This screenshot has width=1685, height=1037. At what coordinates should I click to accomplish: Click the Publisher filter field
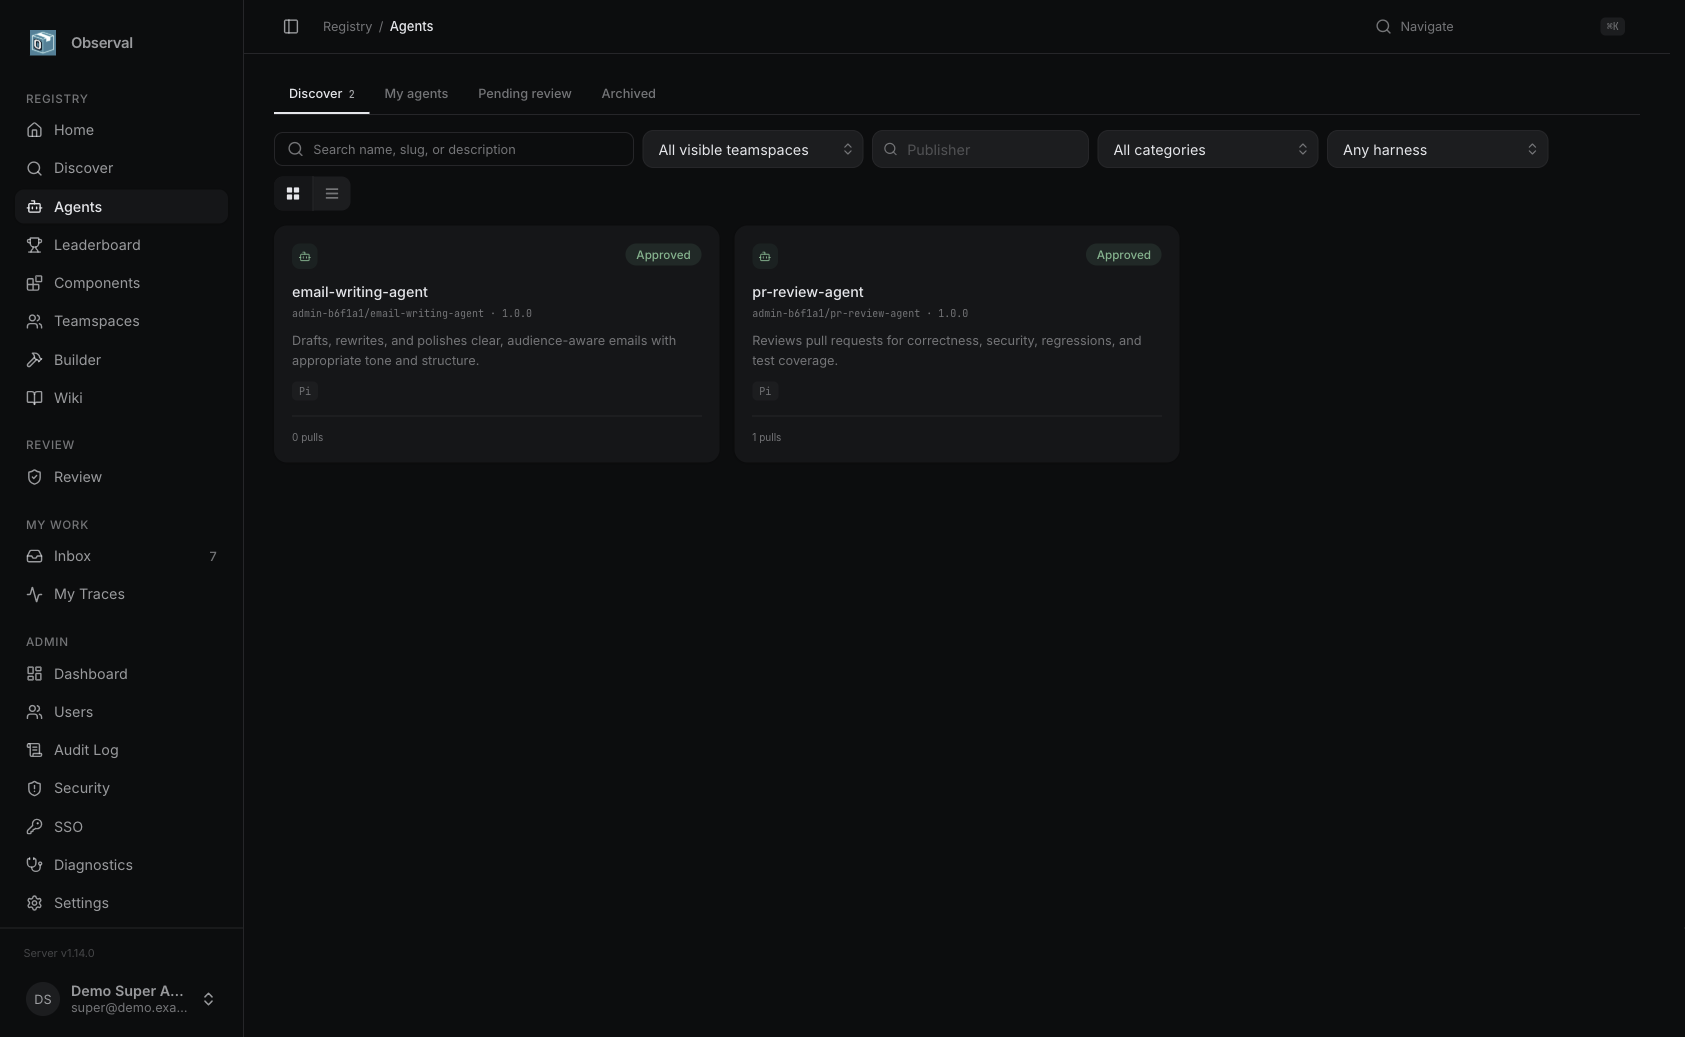[980, 149]
